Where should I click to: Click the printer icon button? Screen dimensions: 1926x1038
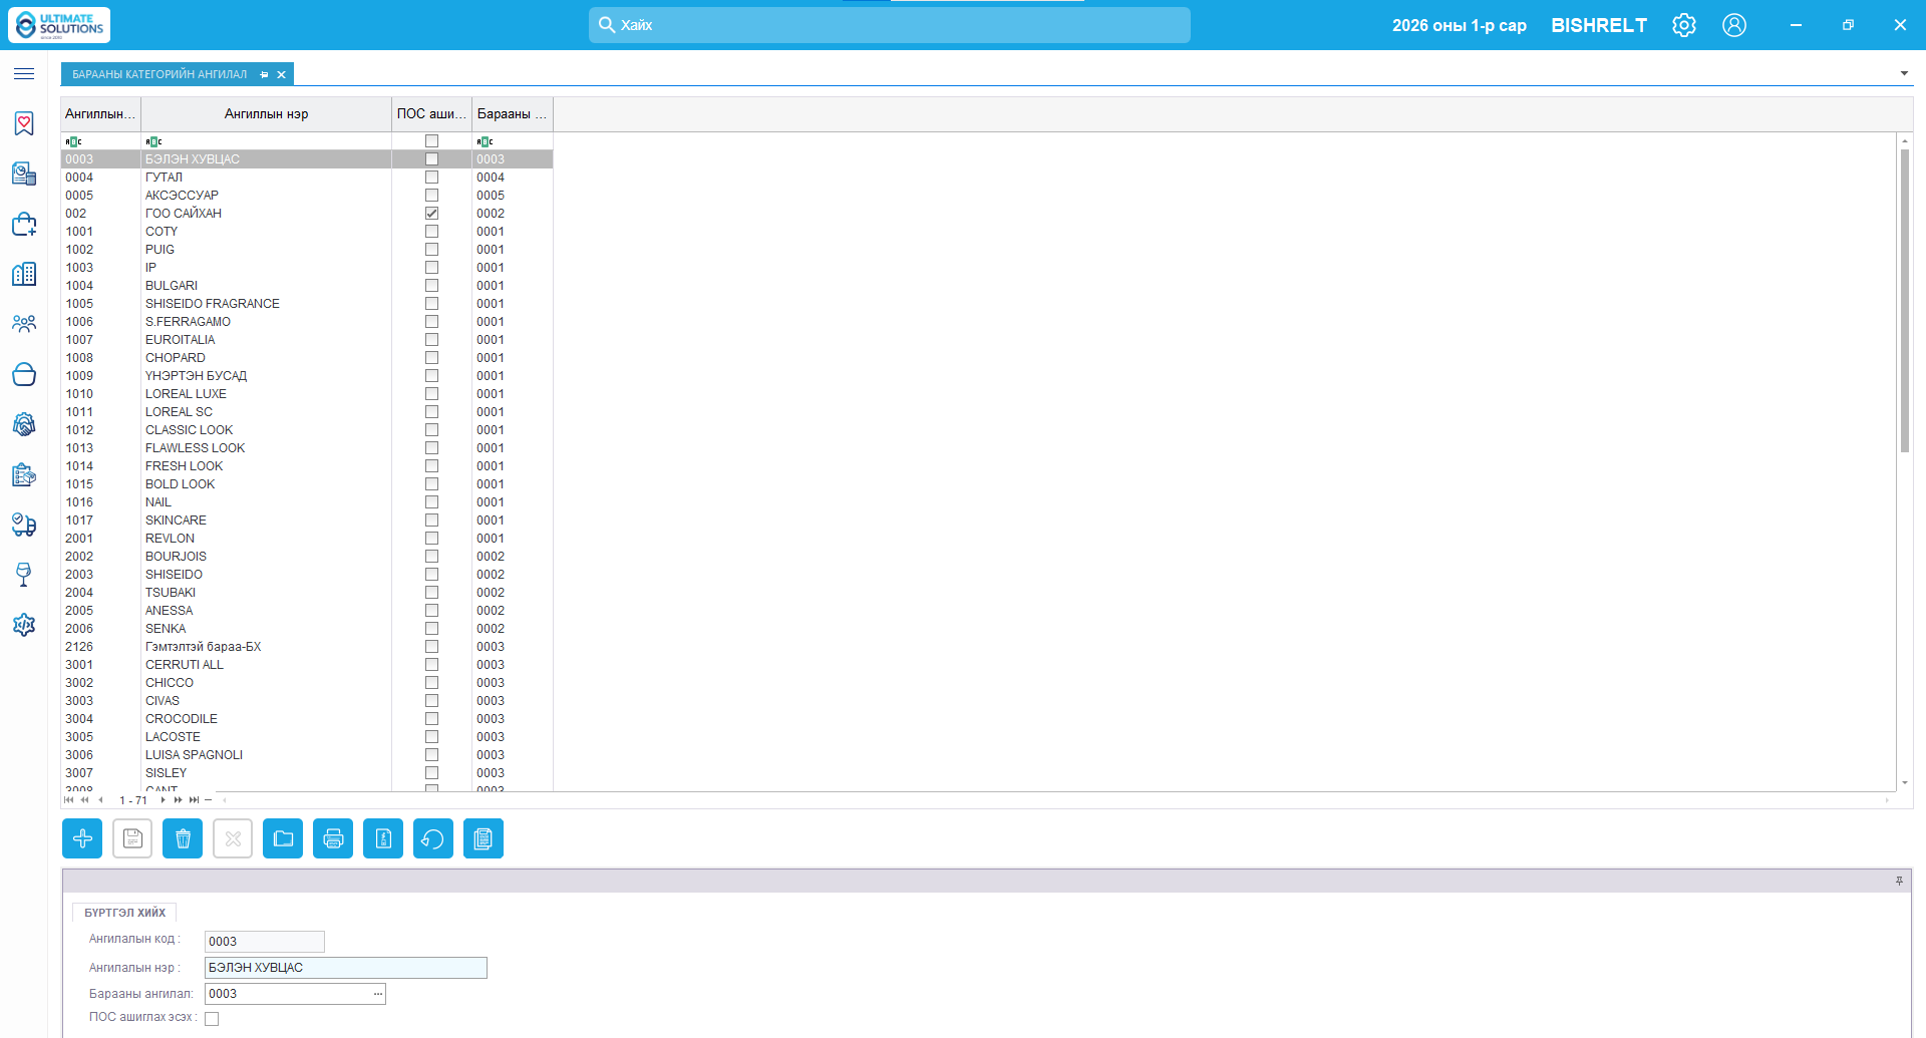click(333, 838)
